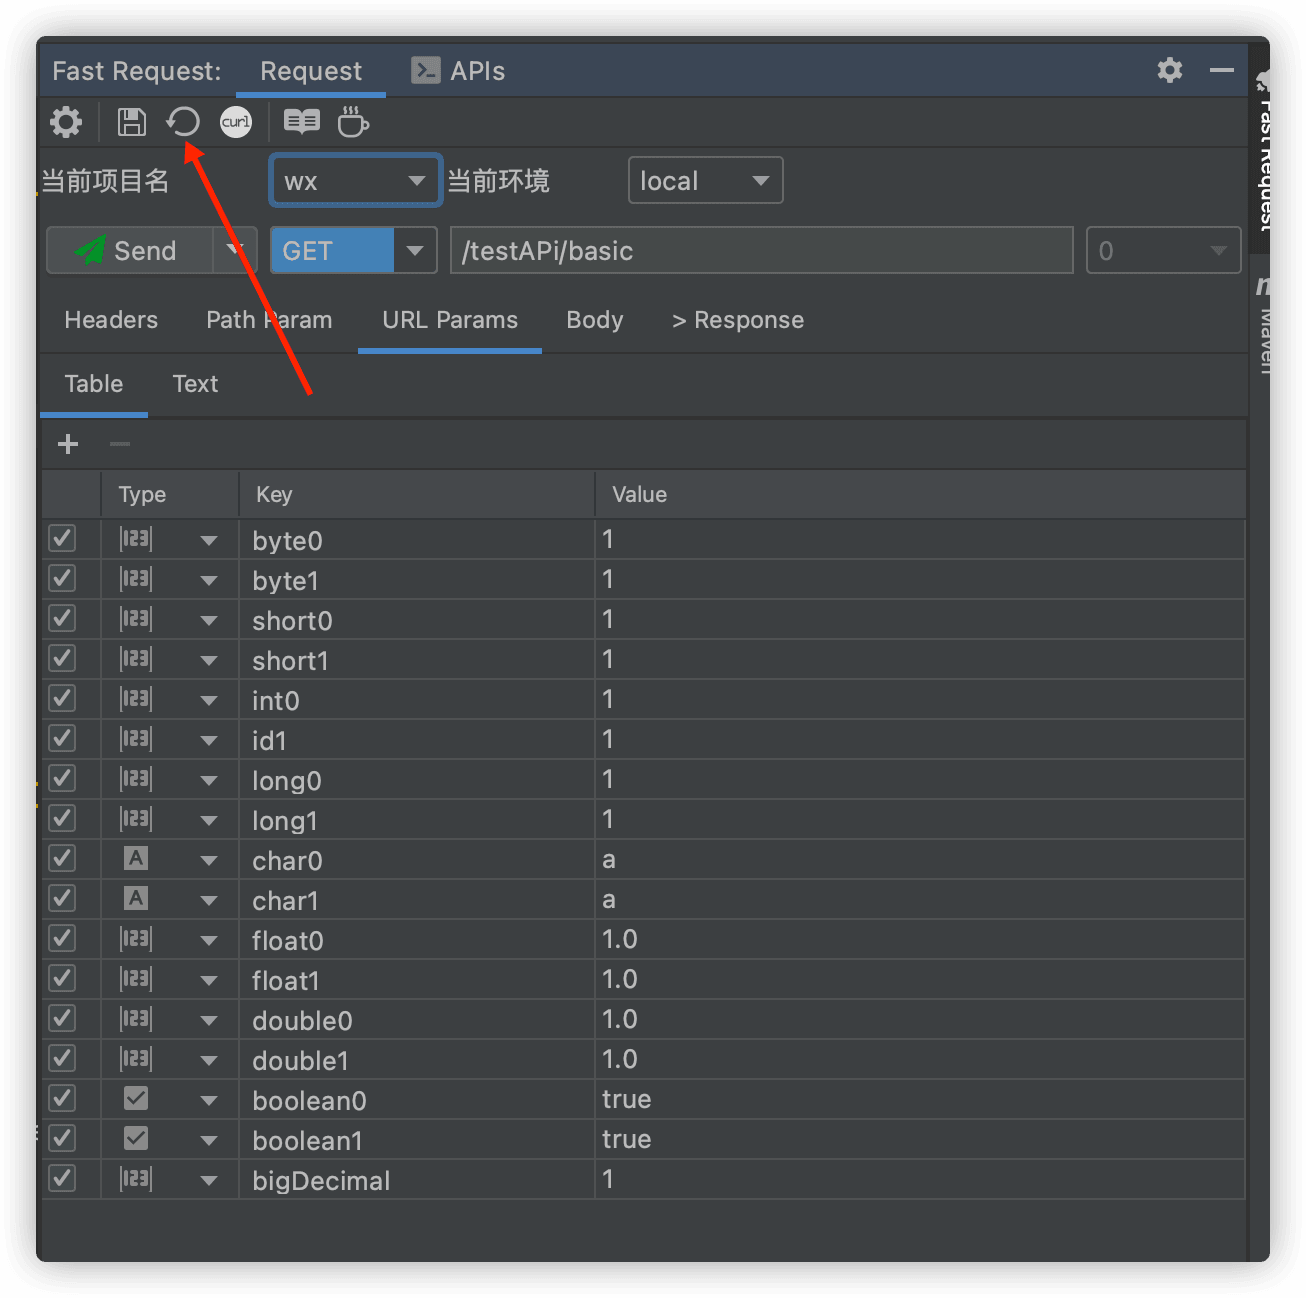Viewport: 1306px width, 1298px height.
Task: Open the > Response tab
Action: tap(738, 320)
